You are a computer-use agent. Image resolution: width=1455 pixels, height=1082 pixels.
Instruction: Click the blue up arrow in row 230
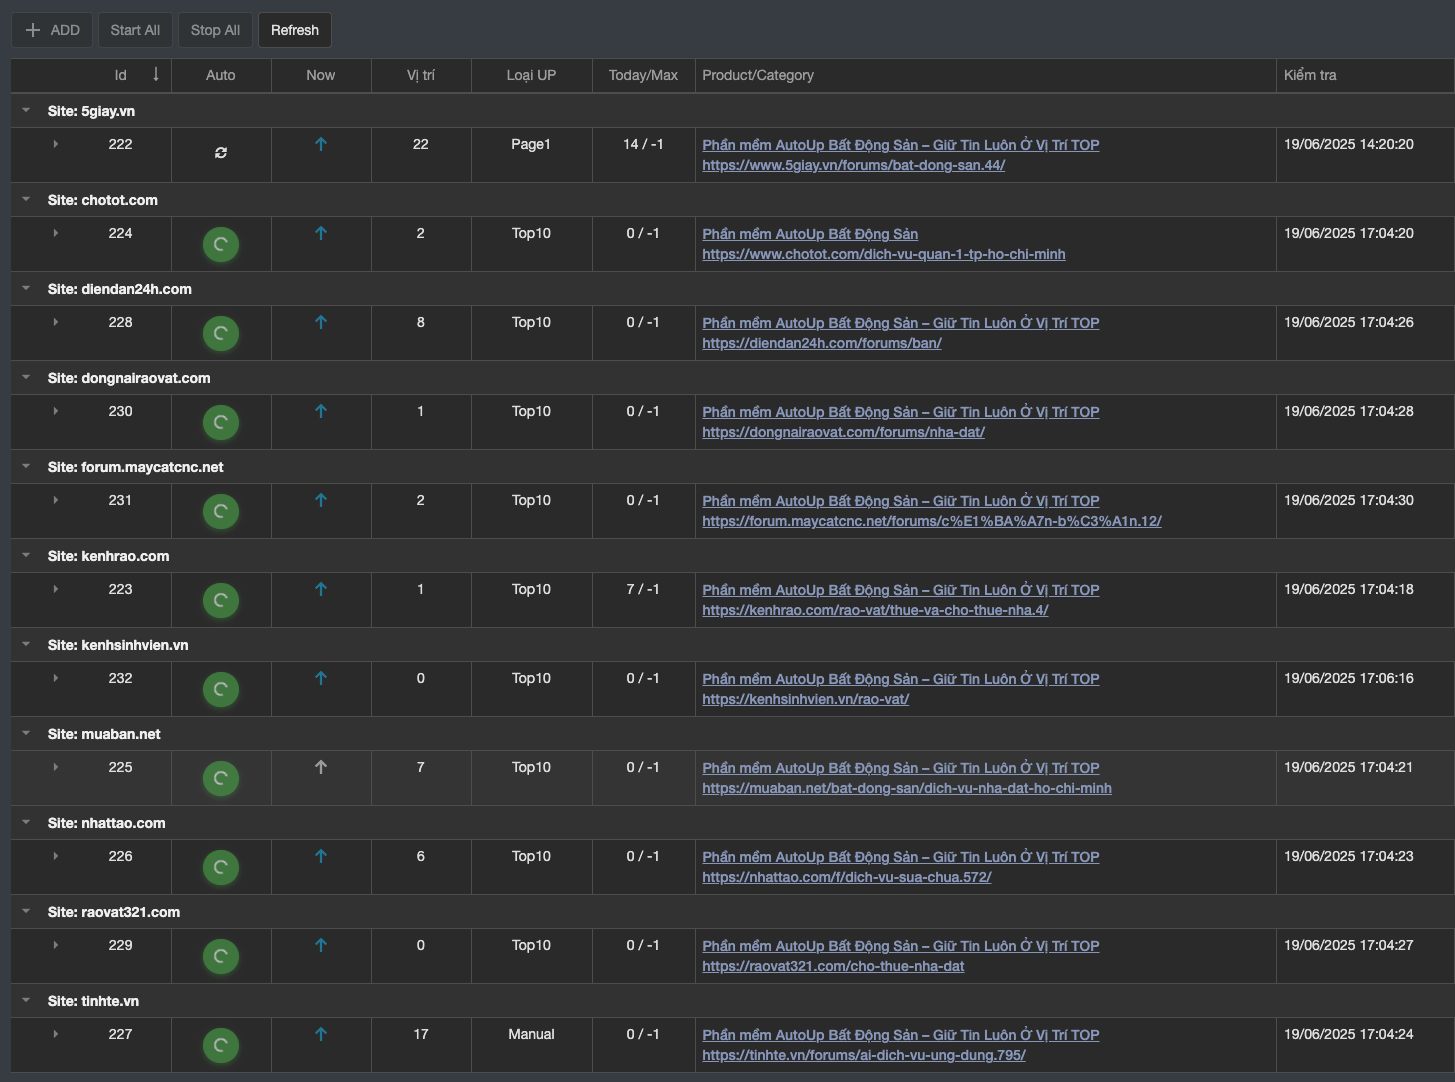321,411
